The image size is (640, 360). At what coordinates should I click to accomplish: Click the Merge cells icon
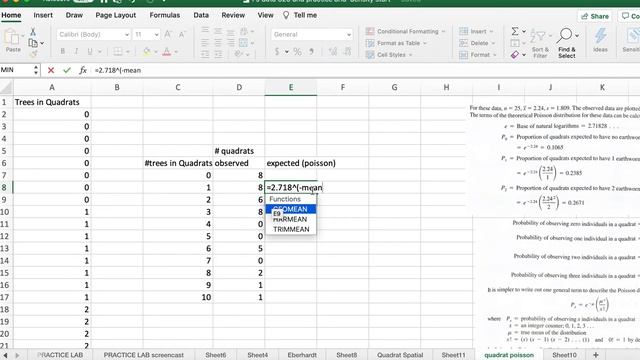pos(243,43)
